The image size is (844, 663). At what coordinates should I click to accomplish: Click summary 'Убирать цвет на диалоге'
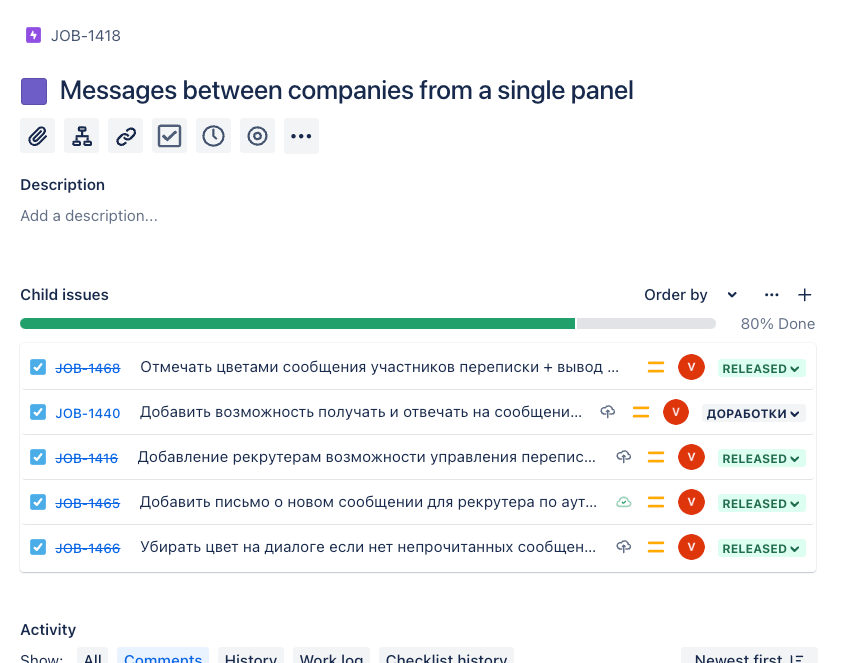point(368,547)
